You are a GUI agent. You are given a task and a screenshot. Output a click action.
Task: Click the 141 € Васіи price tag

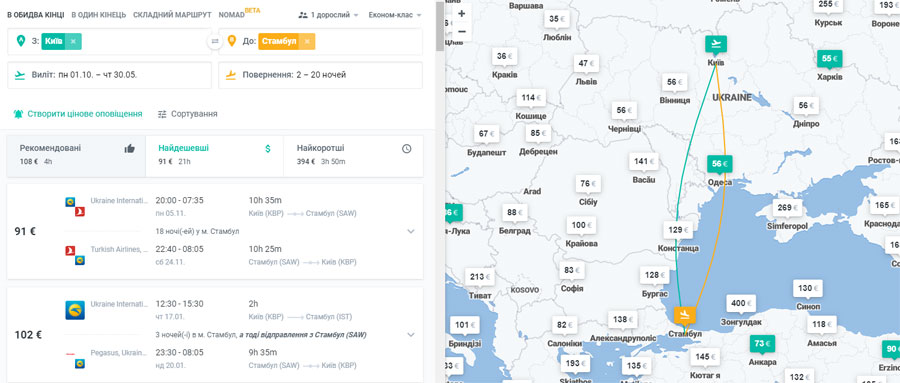point(643,162)
